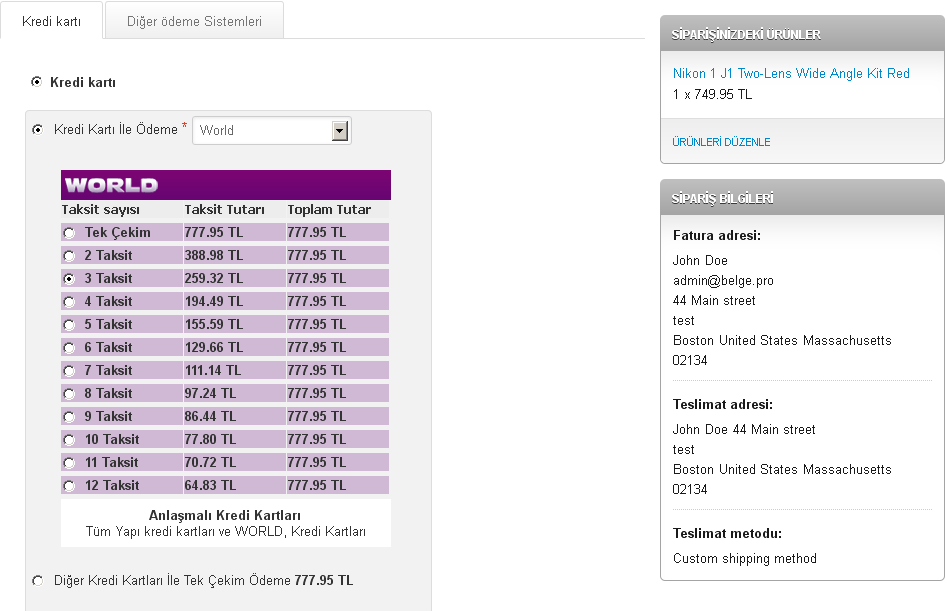Choose the 8 Taksit installment option
The width and height of the screenshot is (947, 611).
point(69,394)
